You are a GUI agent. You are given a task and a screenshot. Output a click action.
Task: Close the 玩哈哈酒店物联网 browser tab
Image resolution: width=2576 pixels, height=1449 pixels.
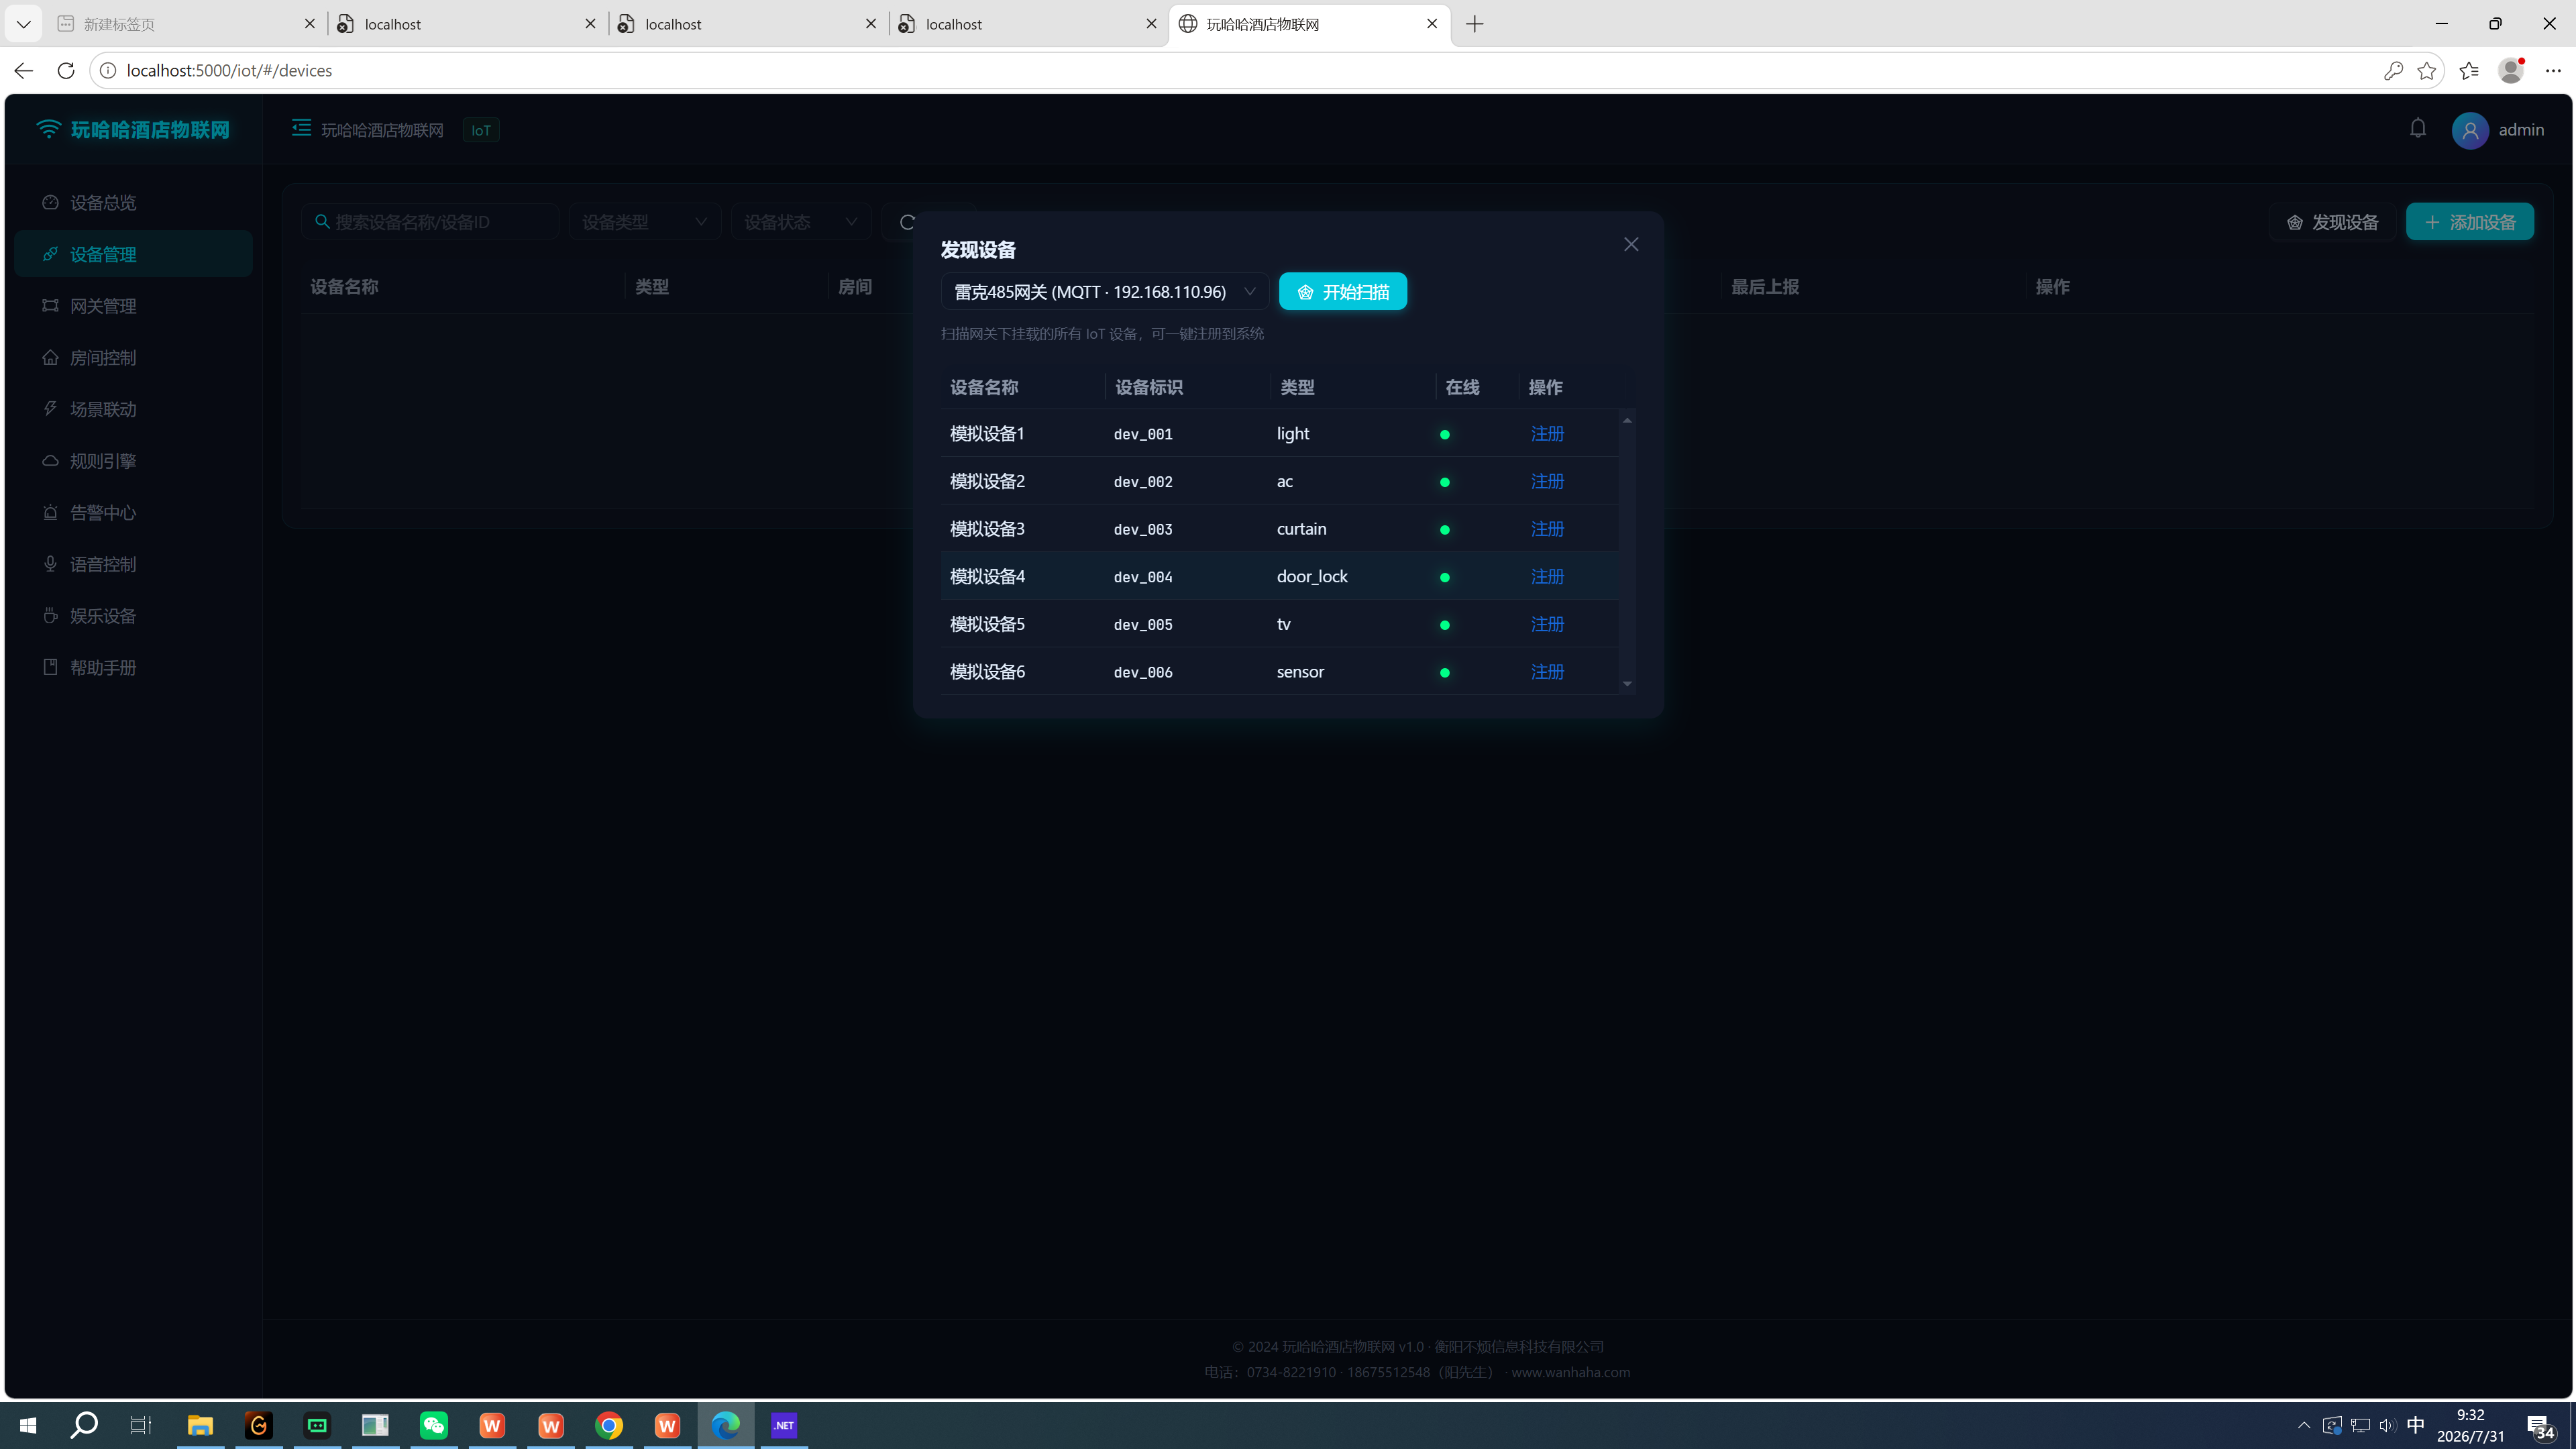tap(1432, 24)
